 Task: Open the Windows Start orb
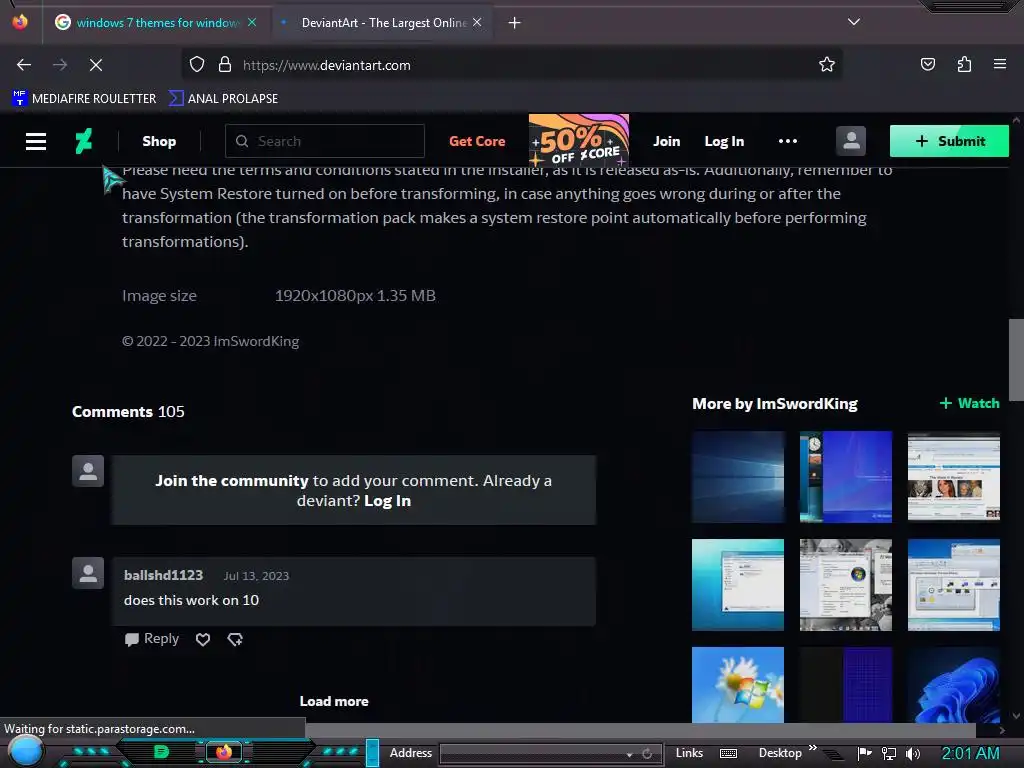tap(25, 751)
